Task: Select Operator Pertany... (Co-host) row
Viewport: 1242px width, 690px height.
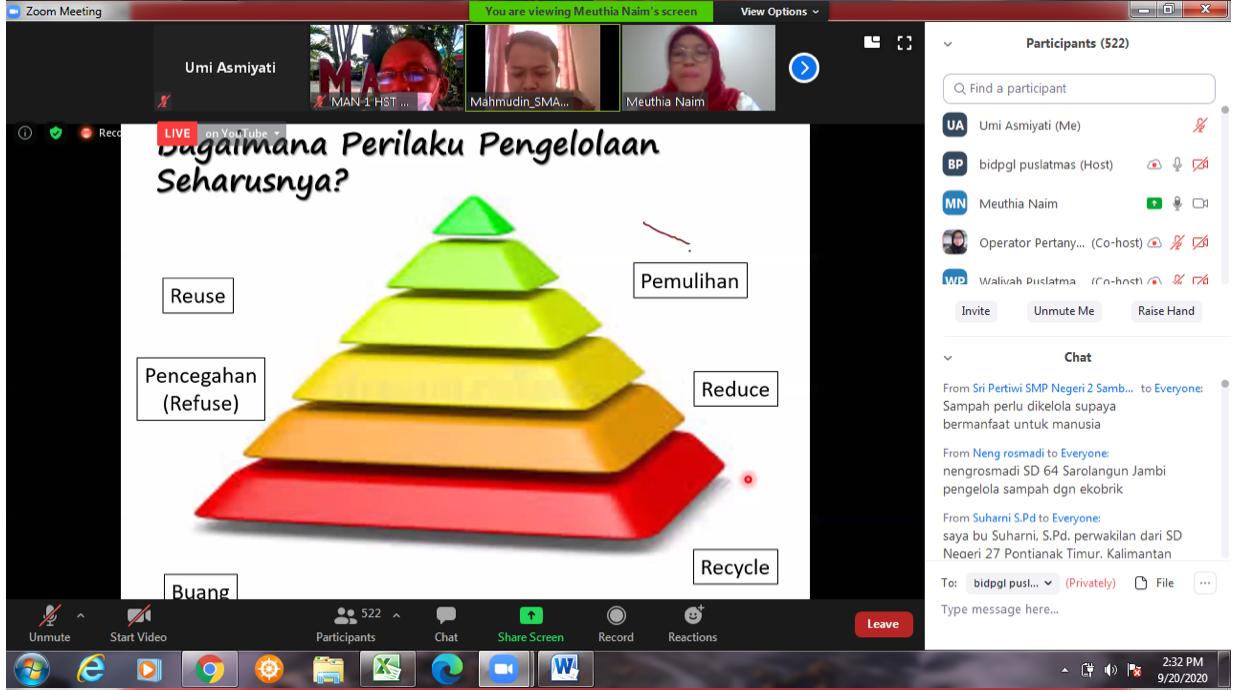Action: [x=1078, y=242]
